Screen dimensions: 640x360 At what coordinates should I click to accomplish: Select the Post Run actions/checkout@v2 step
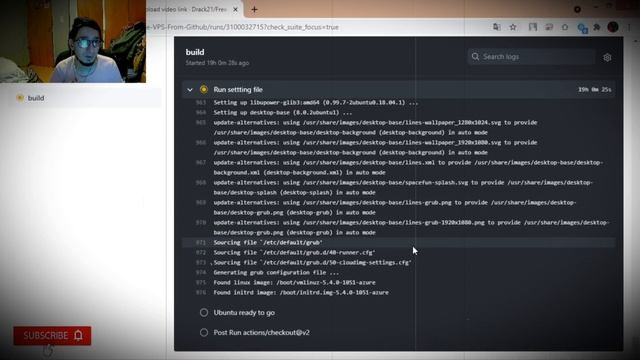[x=262, y=333]
